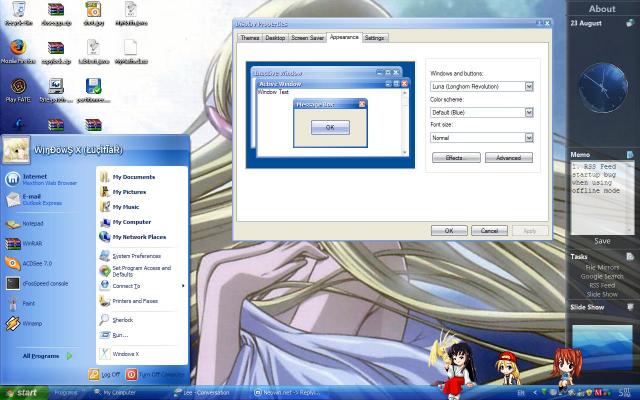The width and height of the screenshot is (640, 400).
Task: Click the Start button on the taskbar
Action: pos(24,393)
